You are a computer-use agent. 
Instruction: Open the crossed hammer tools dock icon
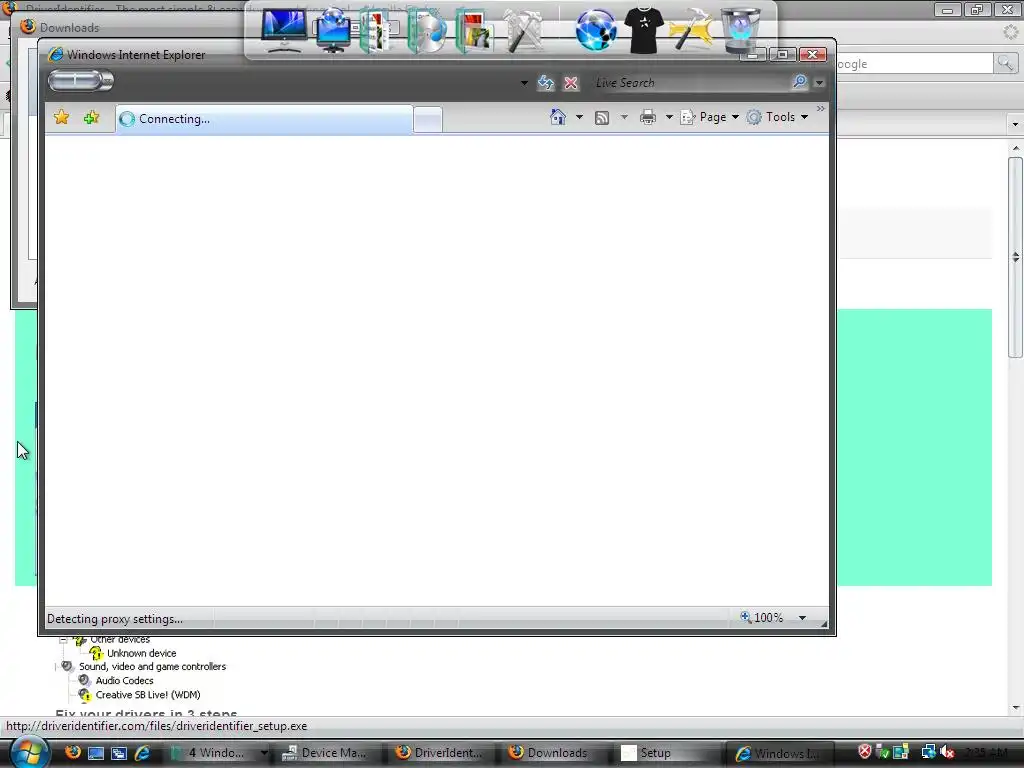tap(523, 30)
